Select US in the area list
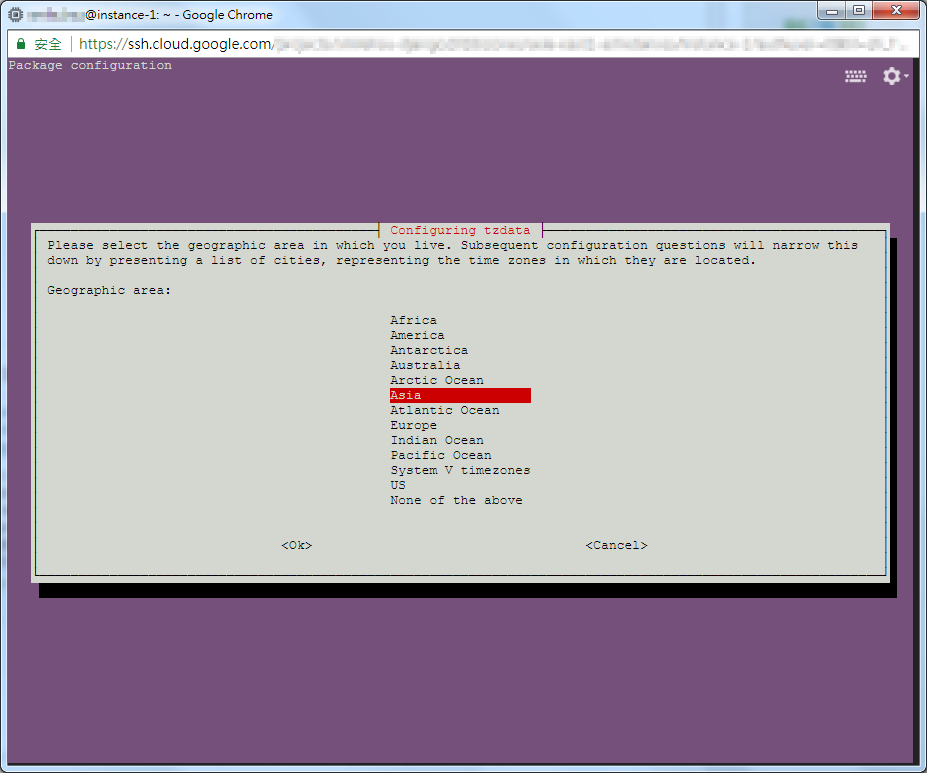 tap(398, 485)
